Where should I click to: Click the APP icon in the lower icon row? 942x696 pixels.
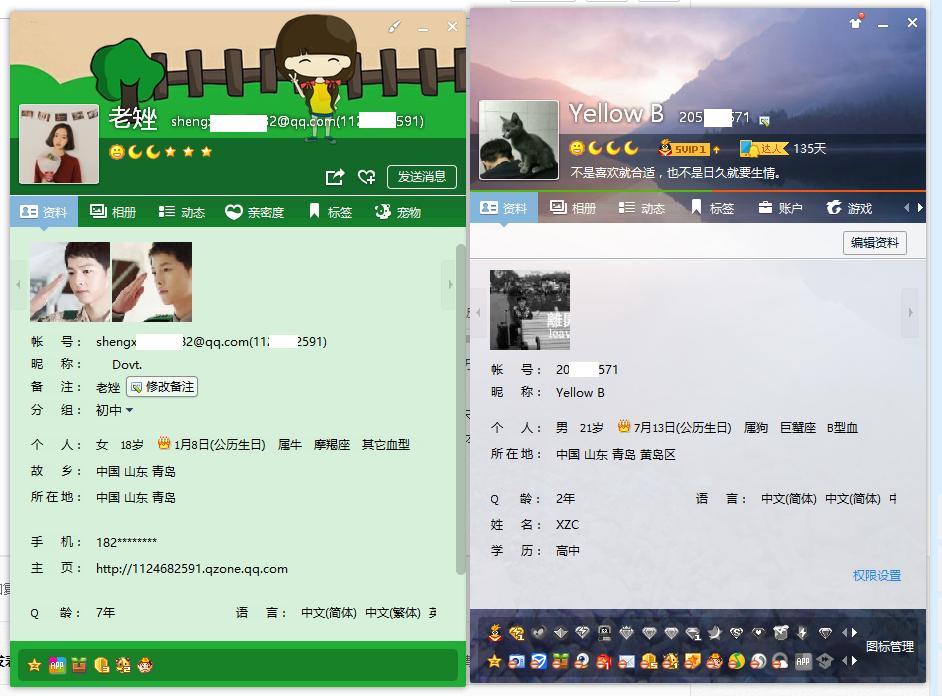(803, 659)
